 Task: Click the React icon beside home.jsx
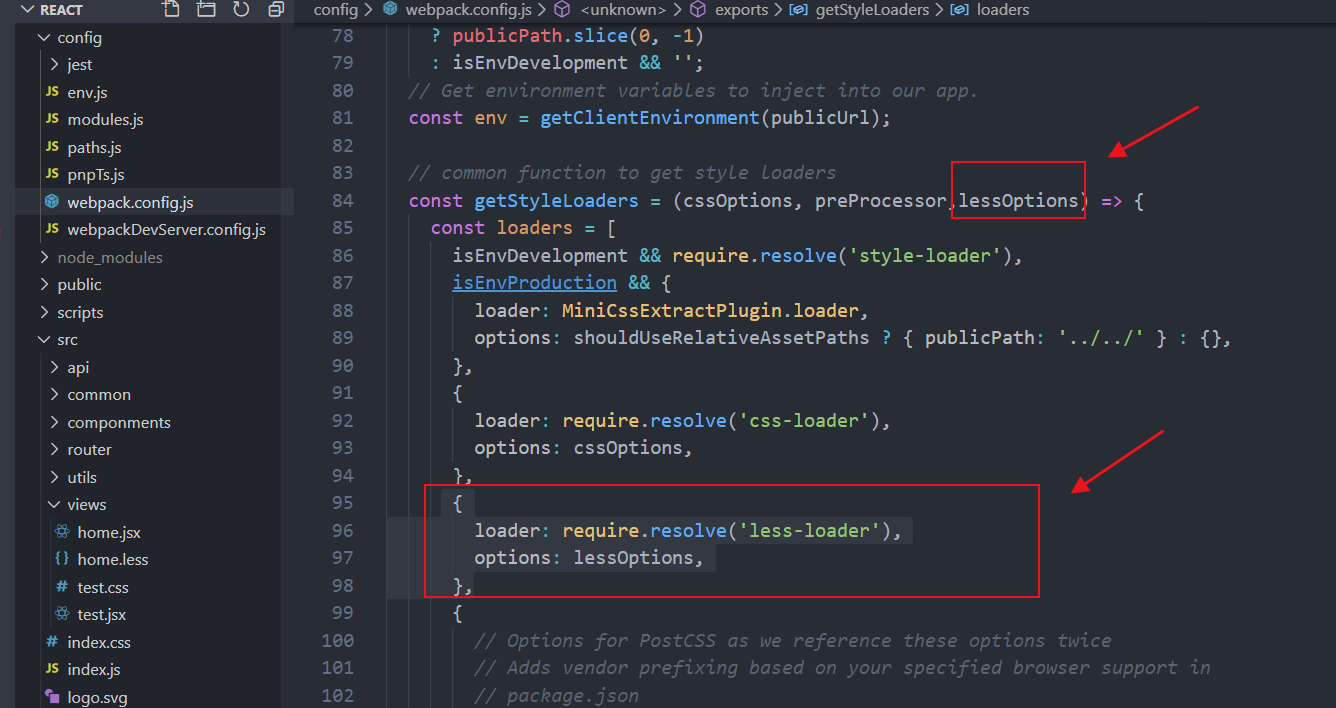[x=62, y=532]
